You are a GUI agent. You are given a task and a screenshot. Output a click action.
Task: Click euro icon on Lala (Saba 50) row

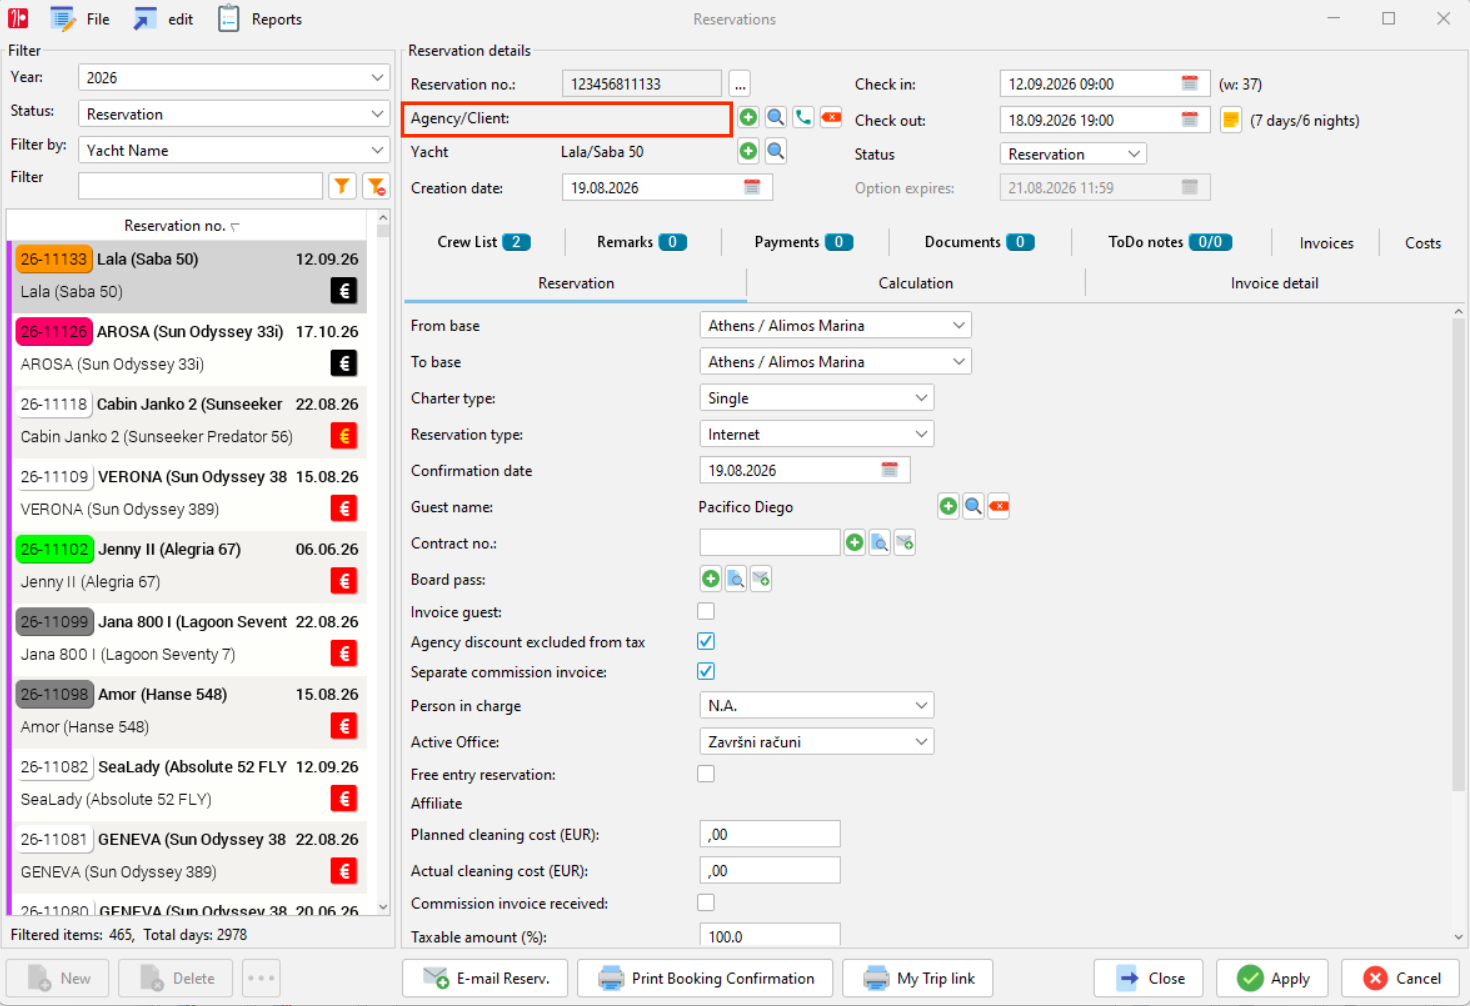[x=344, y=291]
